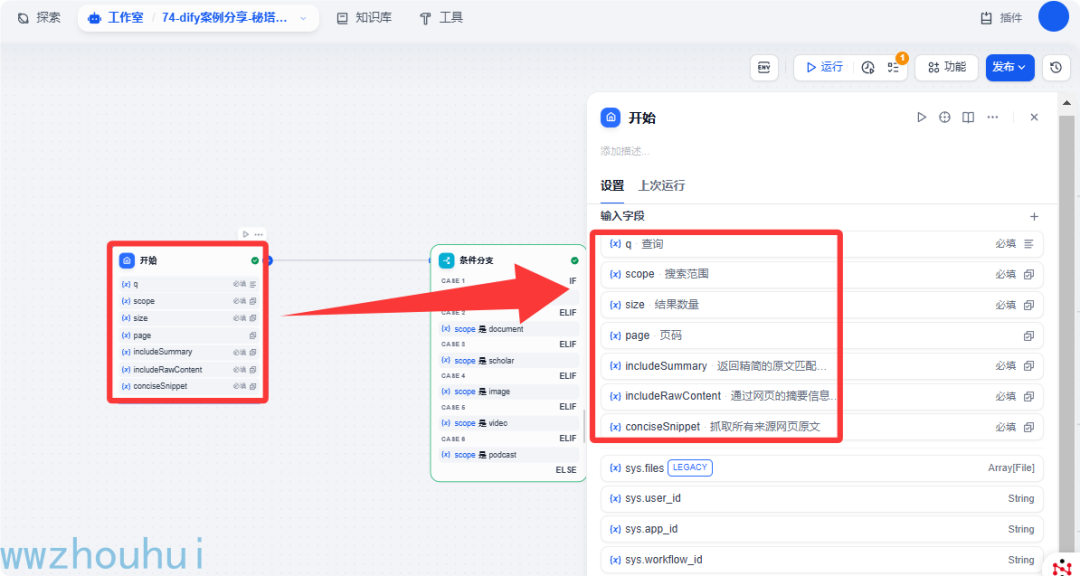Switch to the 上次运行 tab
The image size is (1080, 576).
(661, 186)
